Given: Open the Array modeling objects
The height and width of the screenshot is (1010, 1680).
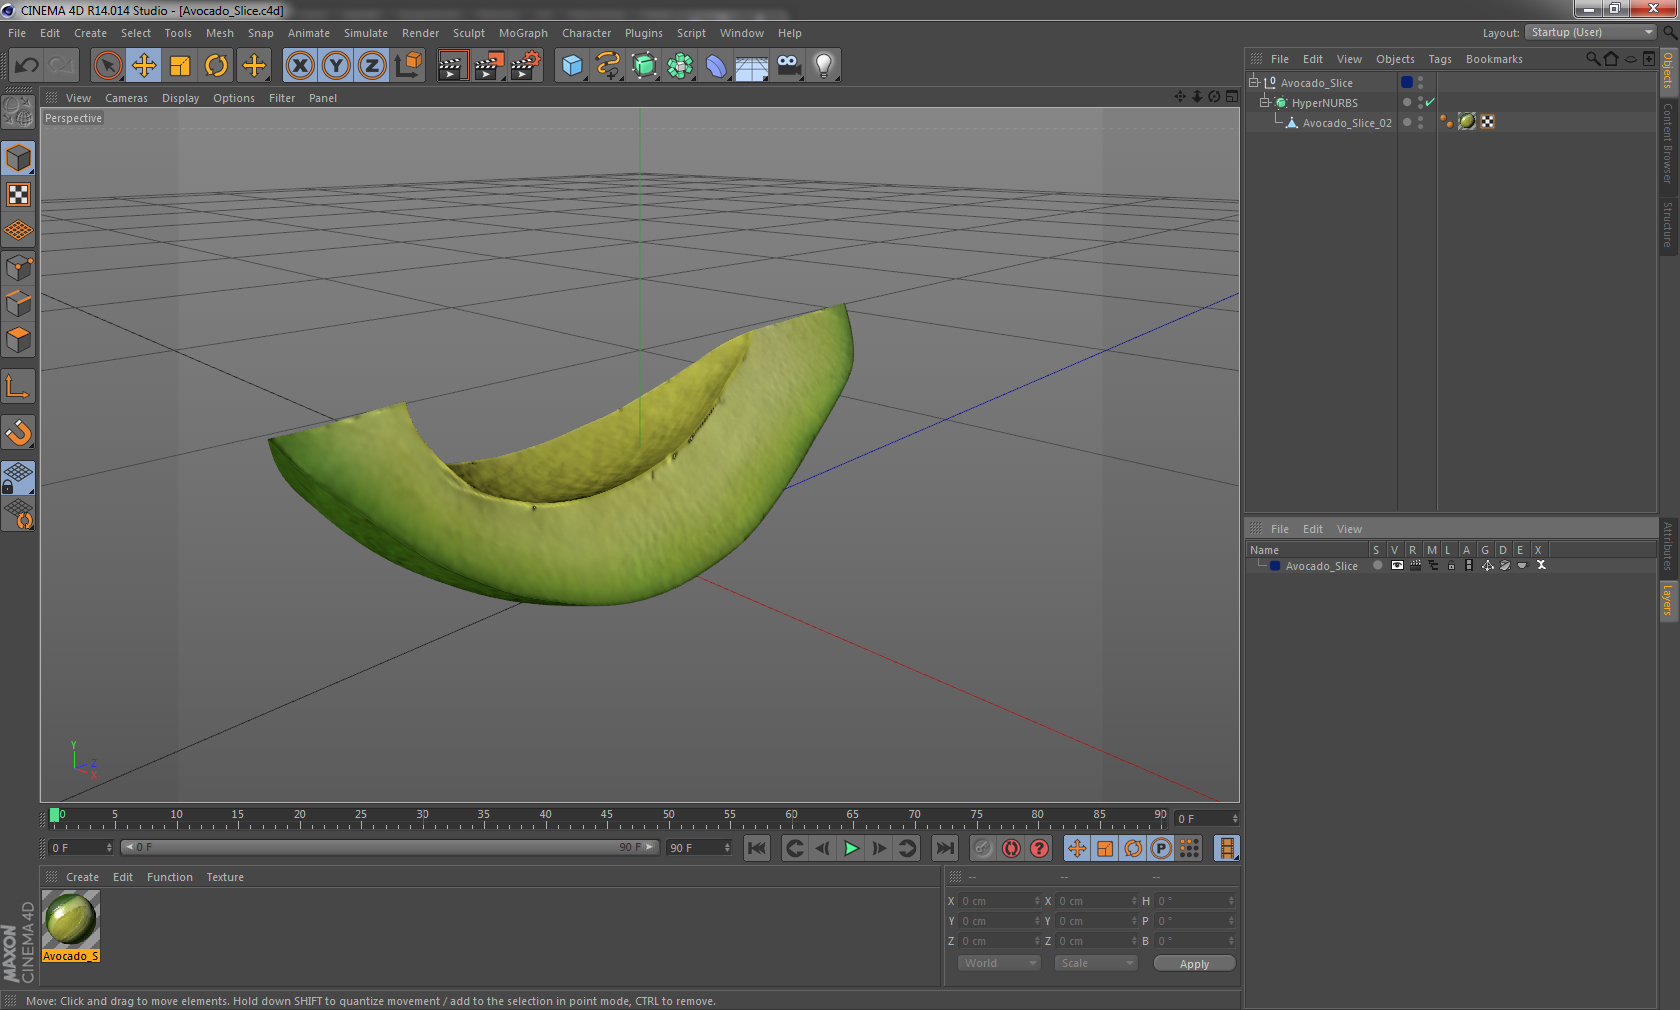Looking at the screenshot, I should click(x=680, y=66).
